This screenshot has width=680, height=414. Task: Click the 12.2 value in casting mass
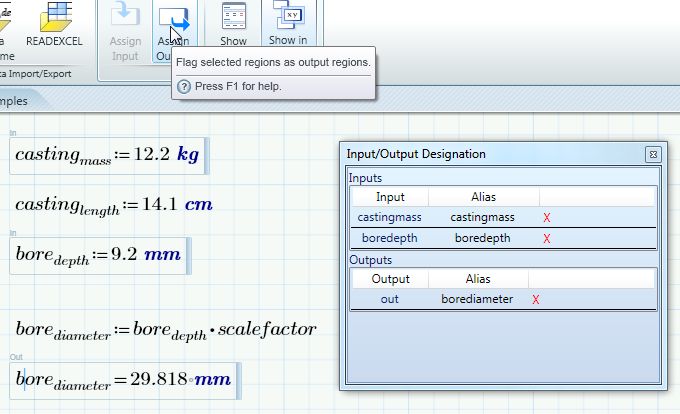tap(152, 154)
